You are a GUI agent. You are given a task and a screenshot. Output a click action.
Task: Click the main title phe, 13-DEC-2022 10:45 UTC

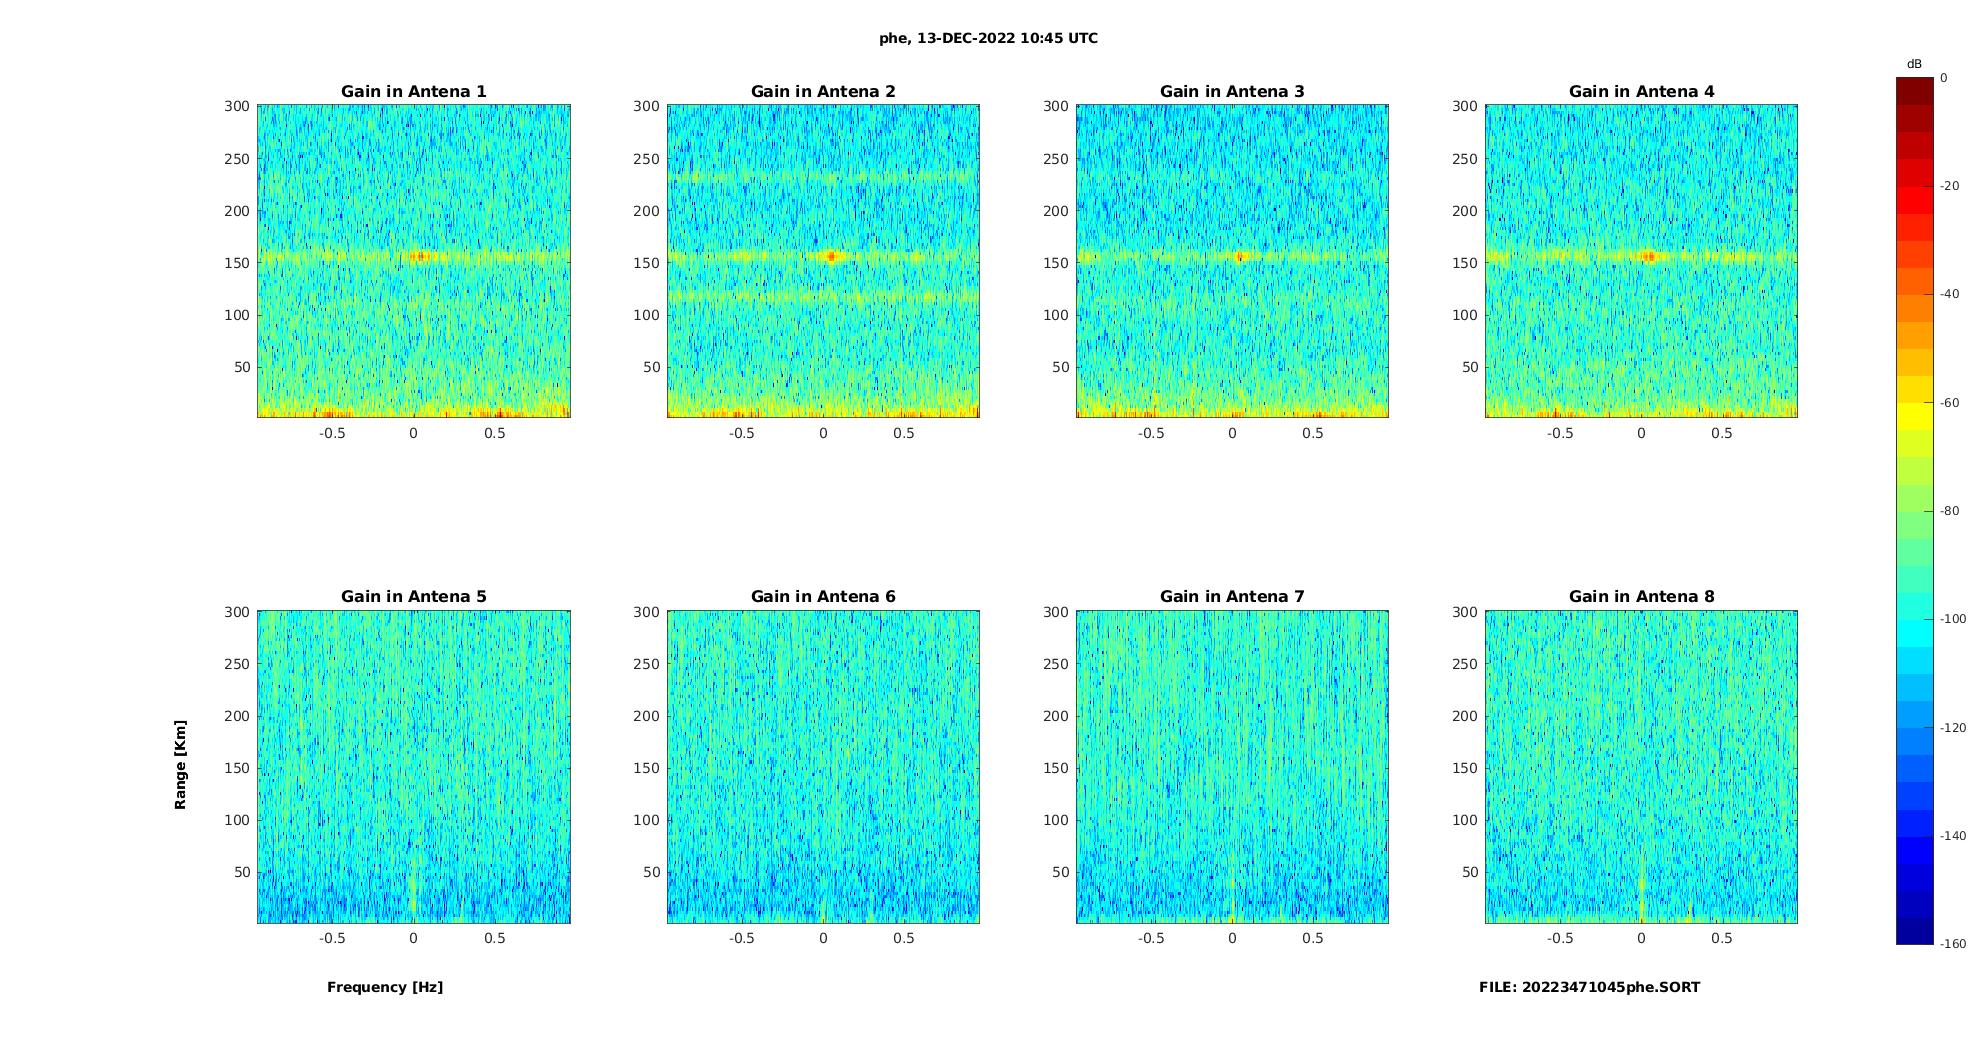pos(988,39)
